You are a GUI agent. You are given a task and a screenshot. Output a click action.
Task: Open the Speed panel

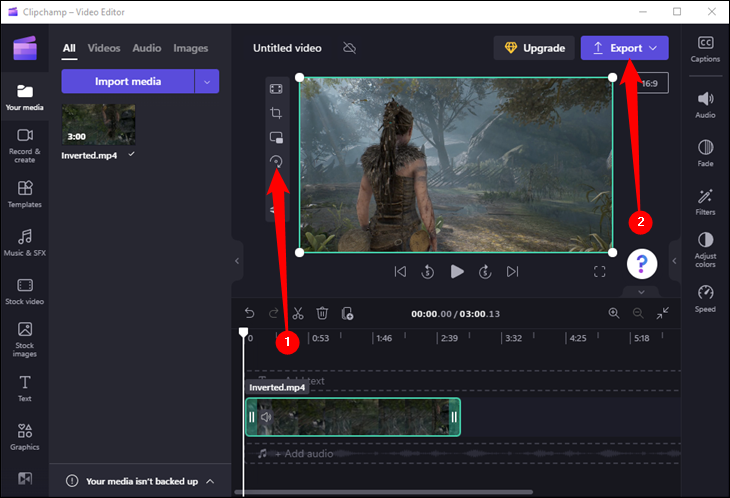coord(705,296)
